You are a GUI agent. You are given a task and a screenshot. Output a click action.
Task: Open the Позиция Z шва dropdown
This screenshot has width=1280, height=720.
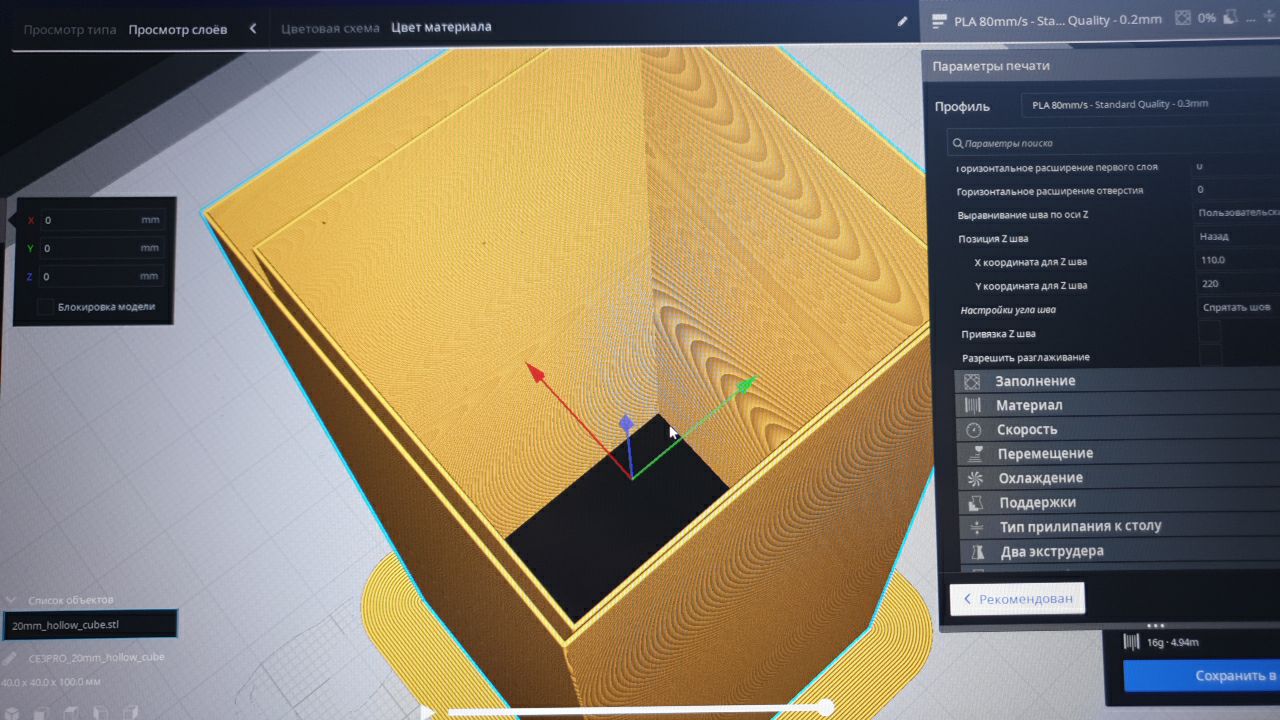(x=1238, y=236)
